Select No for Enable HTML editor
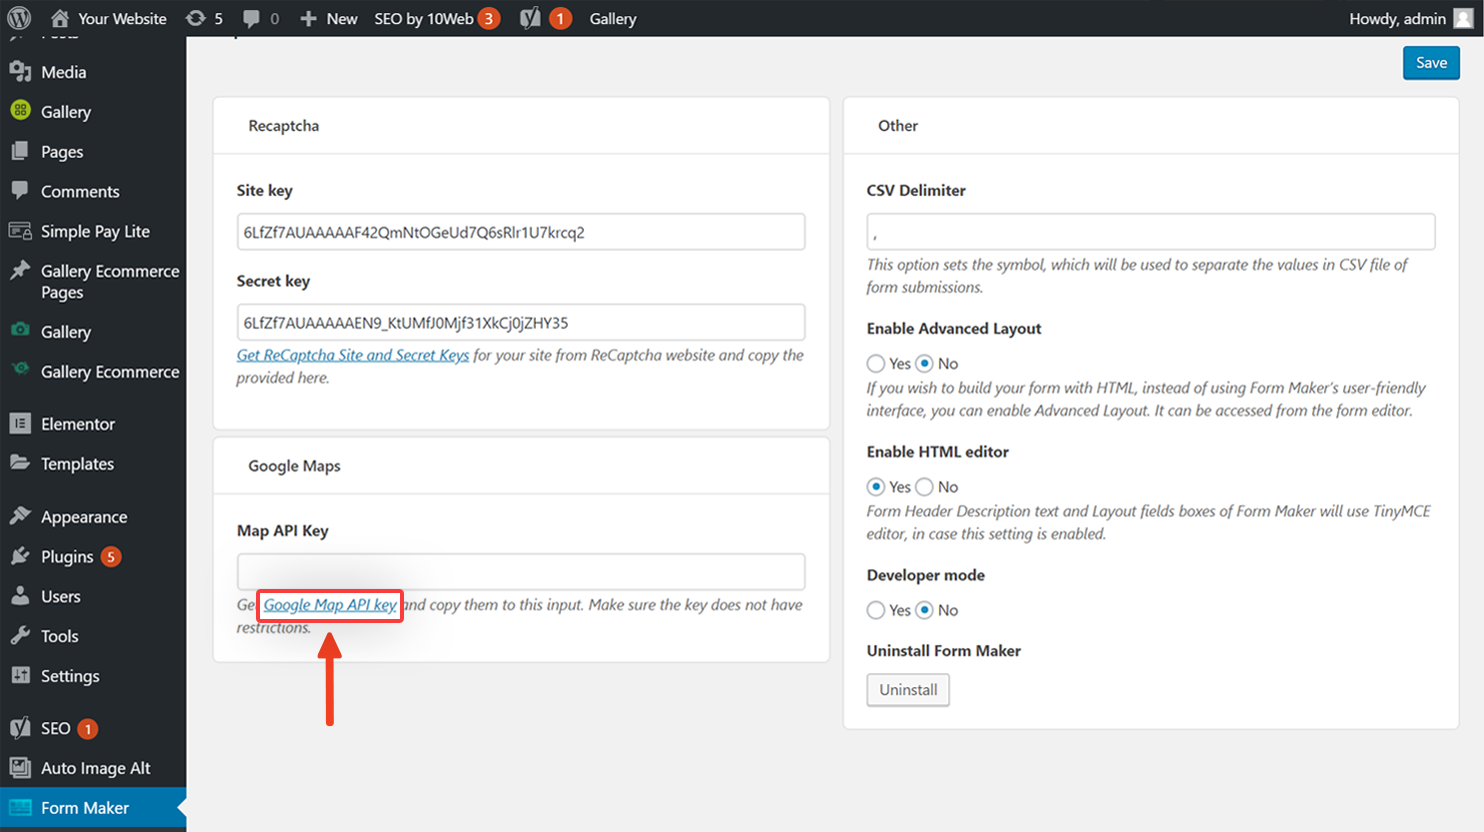 click(925, 487)
